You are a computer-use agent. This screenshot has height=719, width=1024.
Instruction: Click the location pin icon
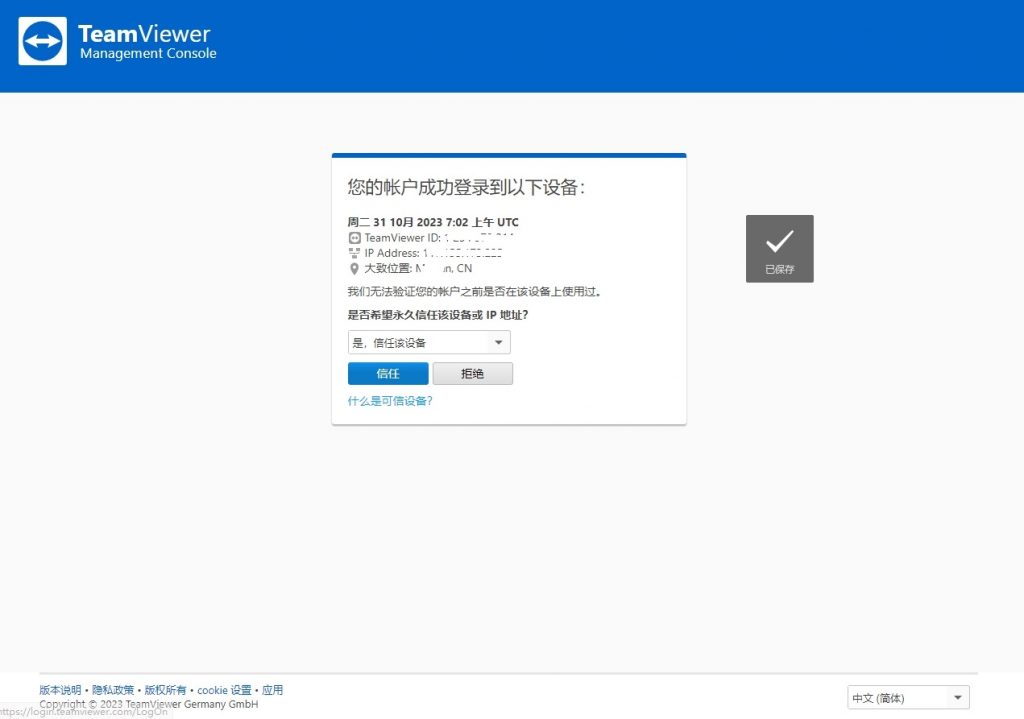click(354, 269)
